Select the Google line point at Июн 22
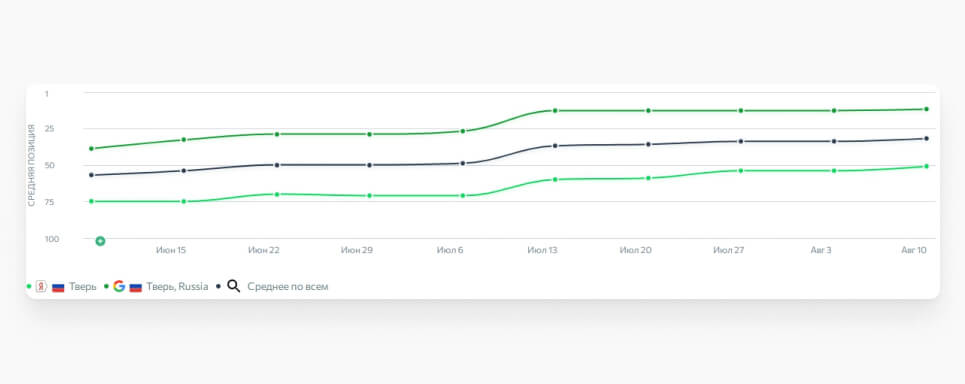The width and height of the screenshot is (965, 384). [x=277, y=134]
